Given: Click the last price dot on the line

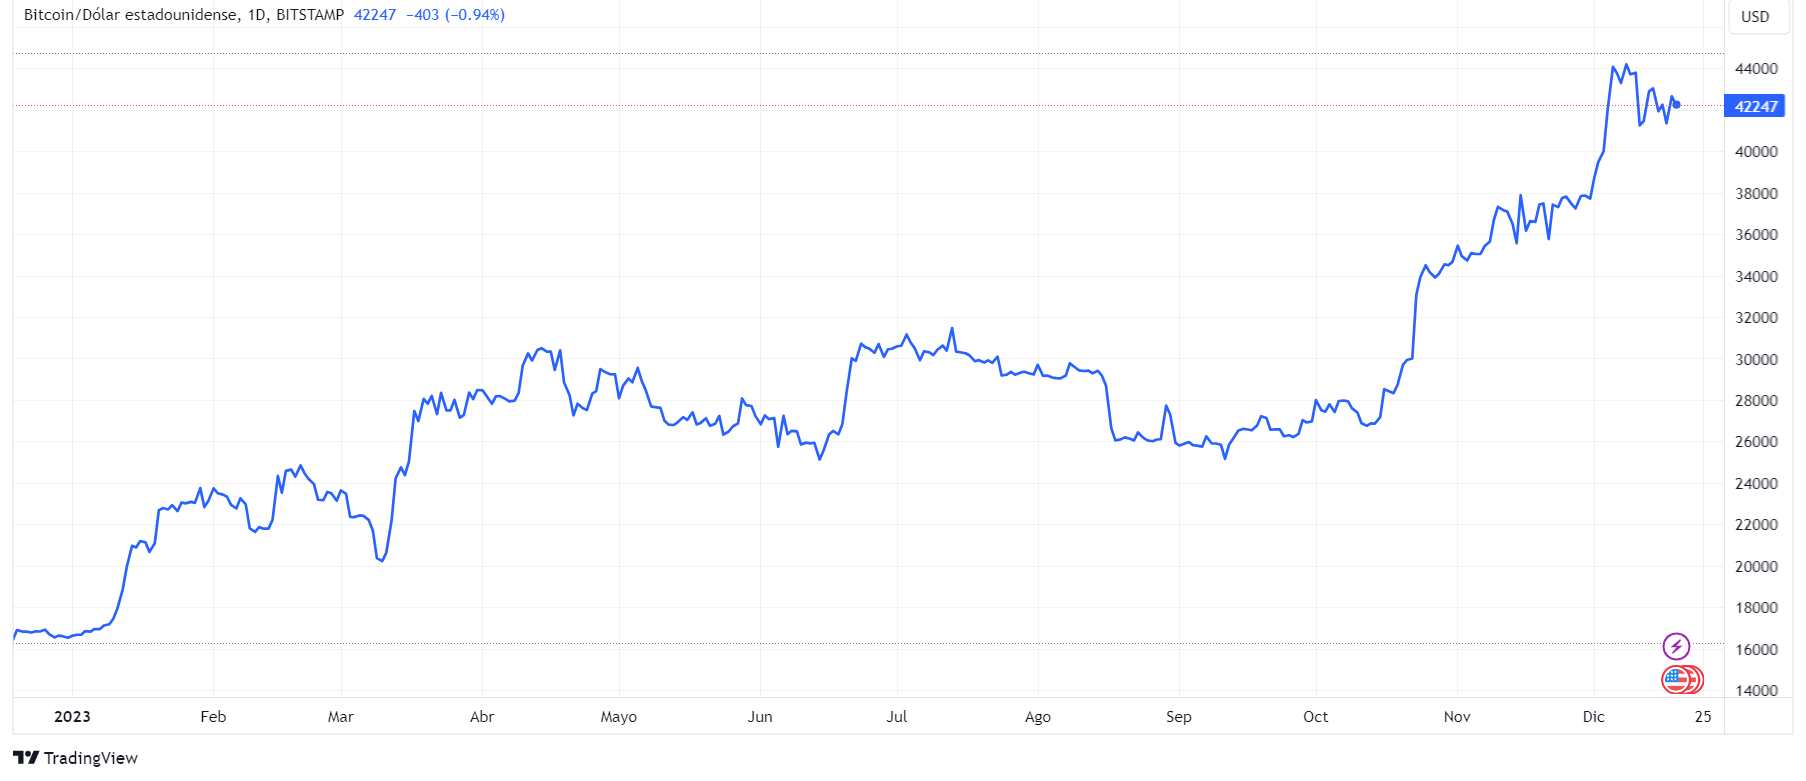Looking at the screenshot, I should click(1677, 104).
